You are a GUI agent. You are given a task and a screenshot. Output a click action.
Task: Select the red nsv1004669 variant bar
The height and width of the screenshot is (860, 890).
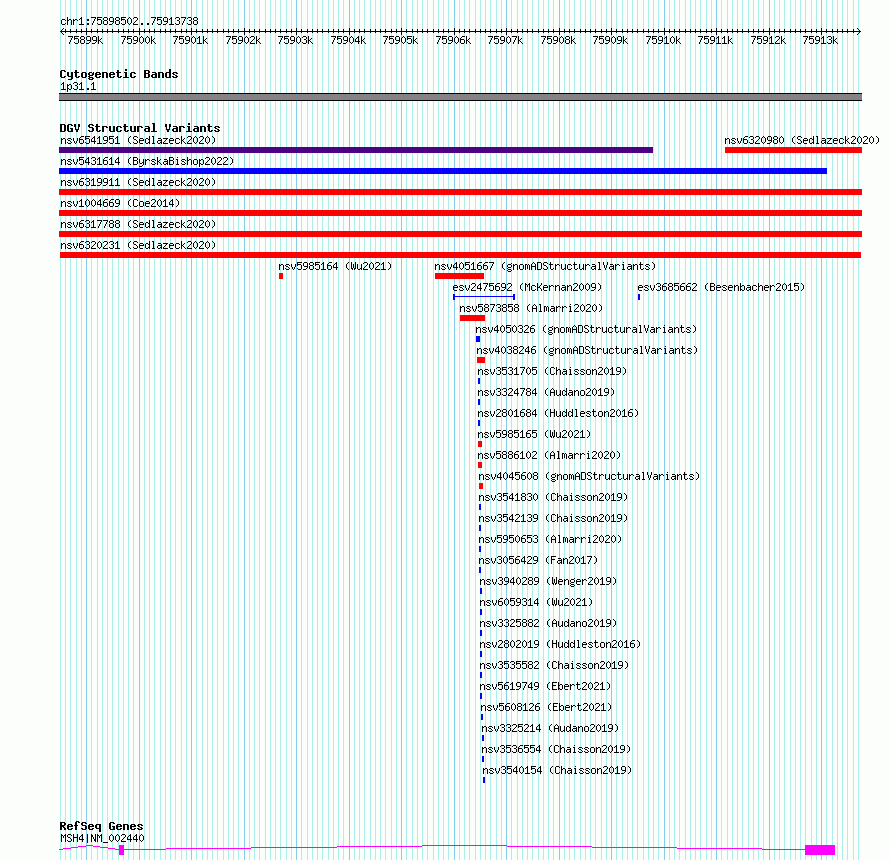[460, 213]
